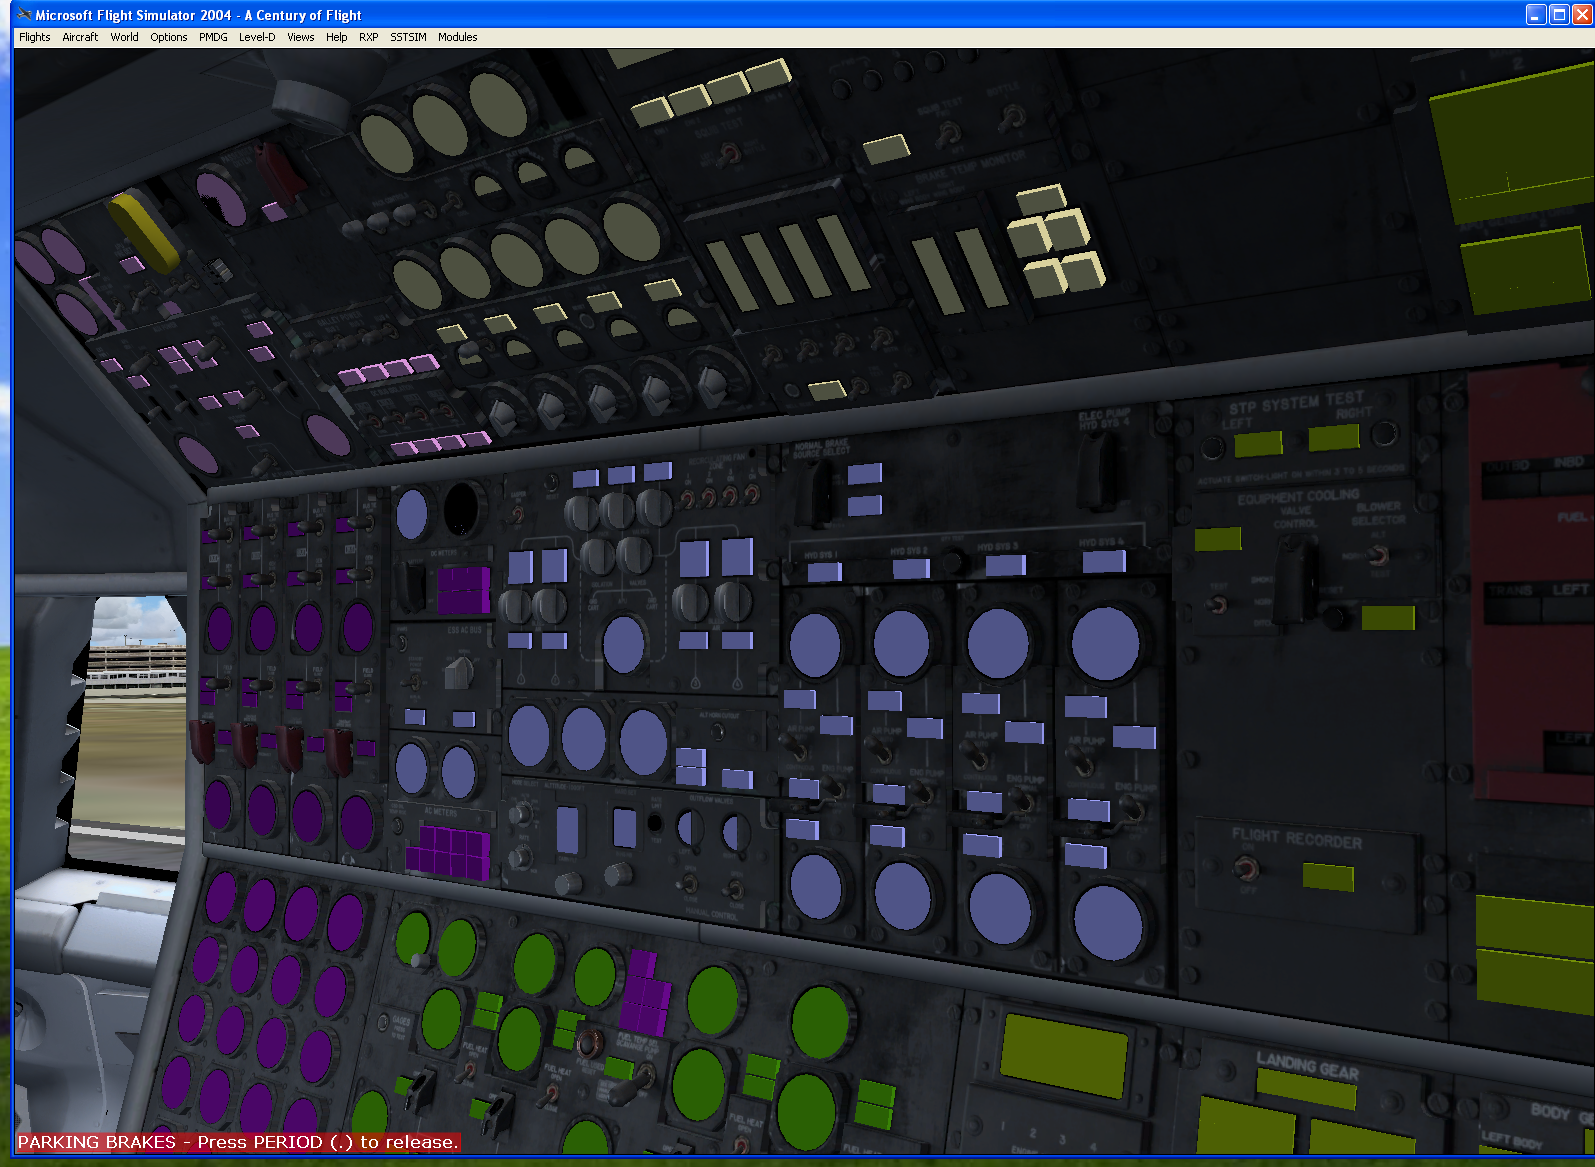The image size is (1595, 1167).
Task: Open the World menu
Action: coord(124,37)
